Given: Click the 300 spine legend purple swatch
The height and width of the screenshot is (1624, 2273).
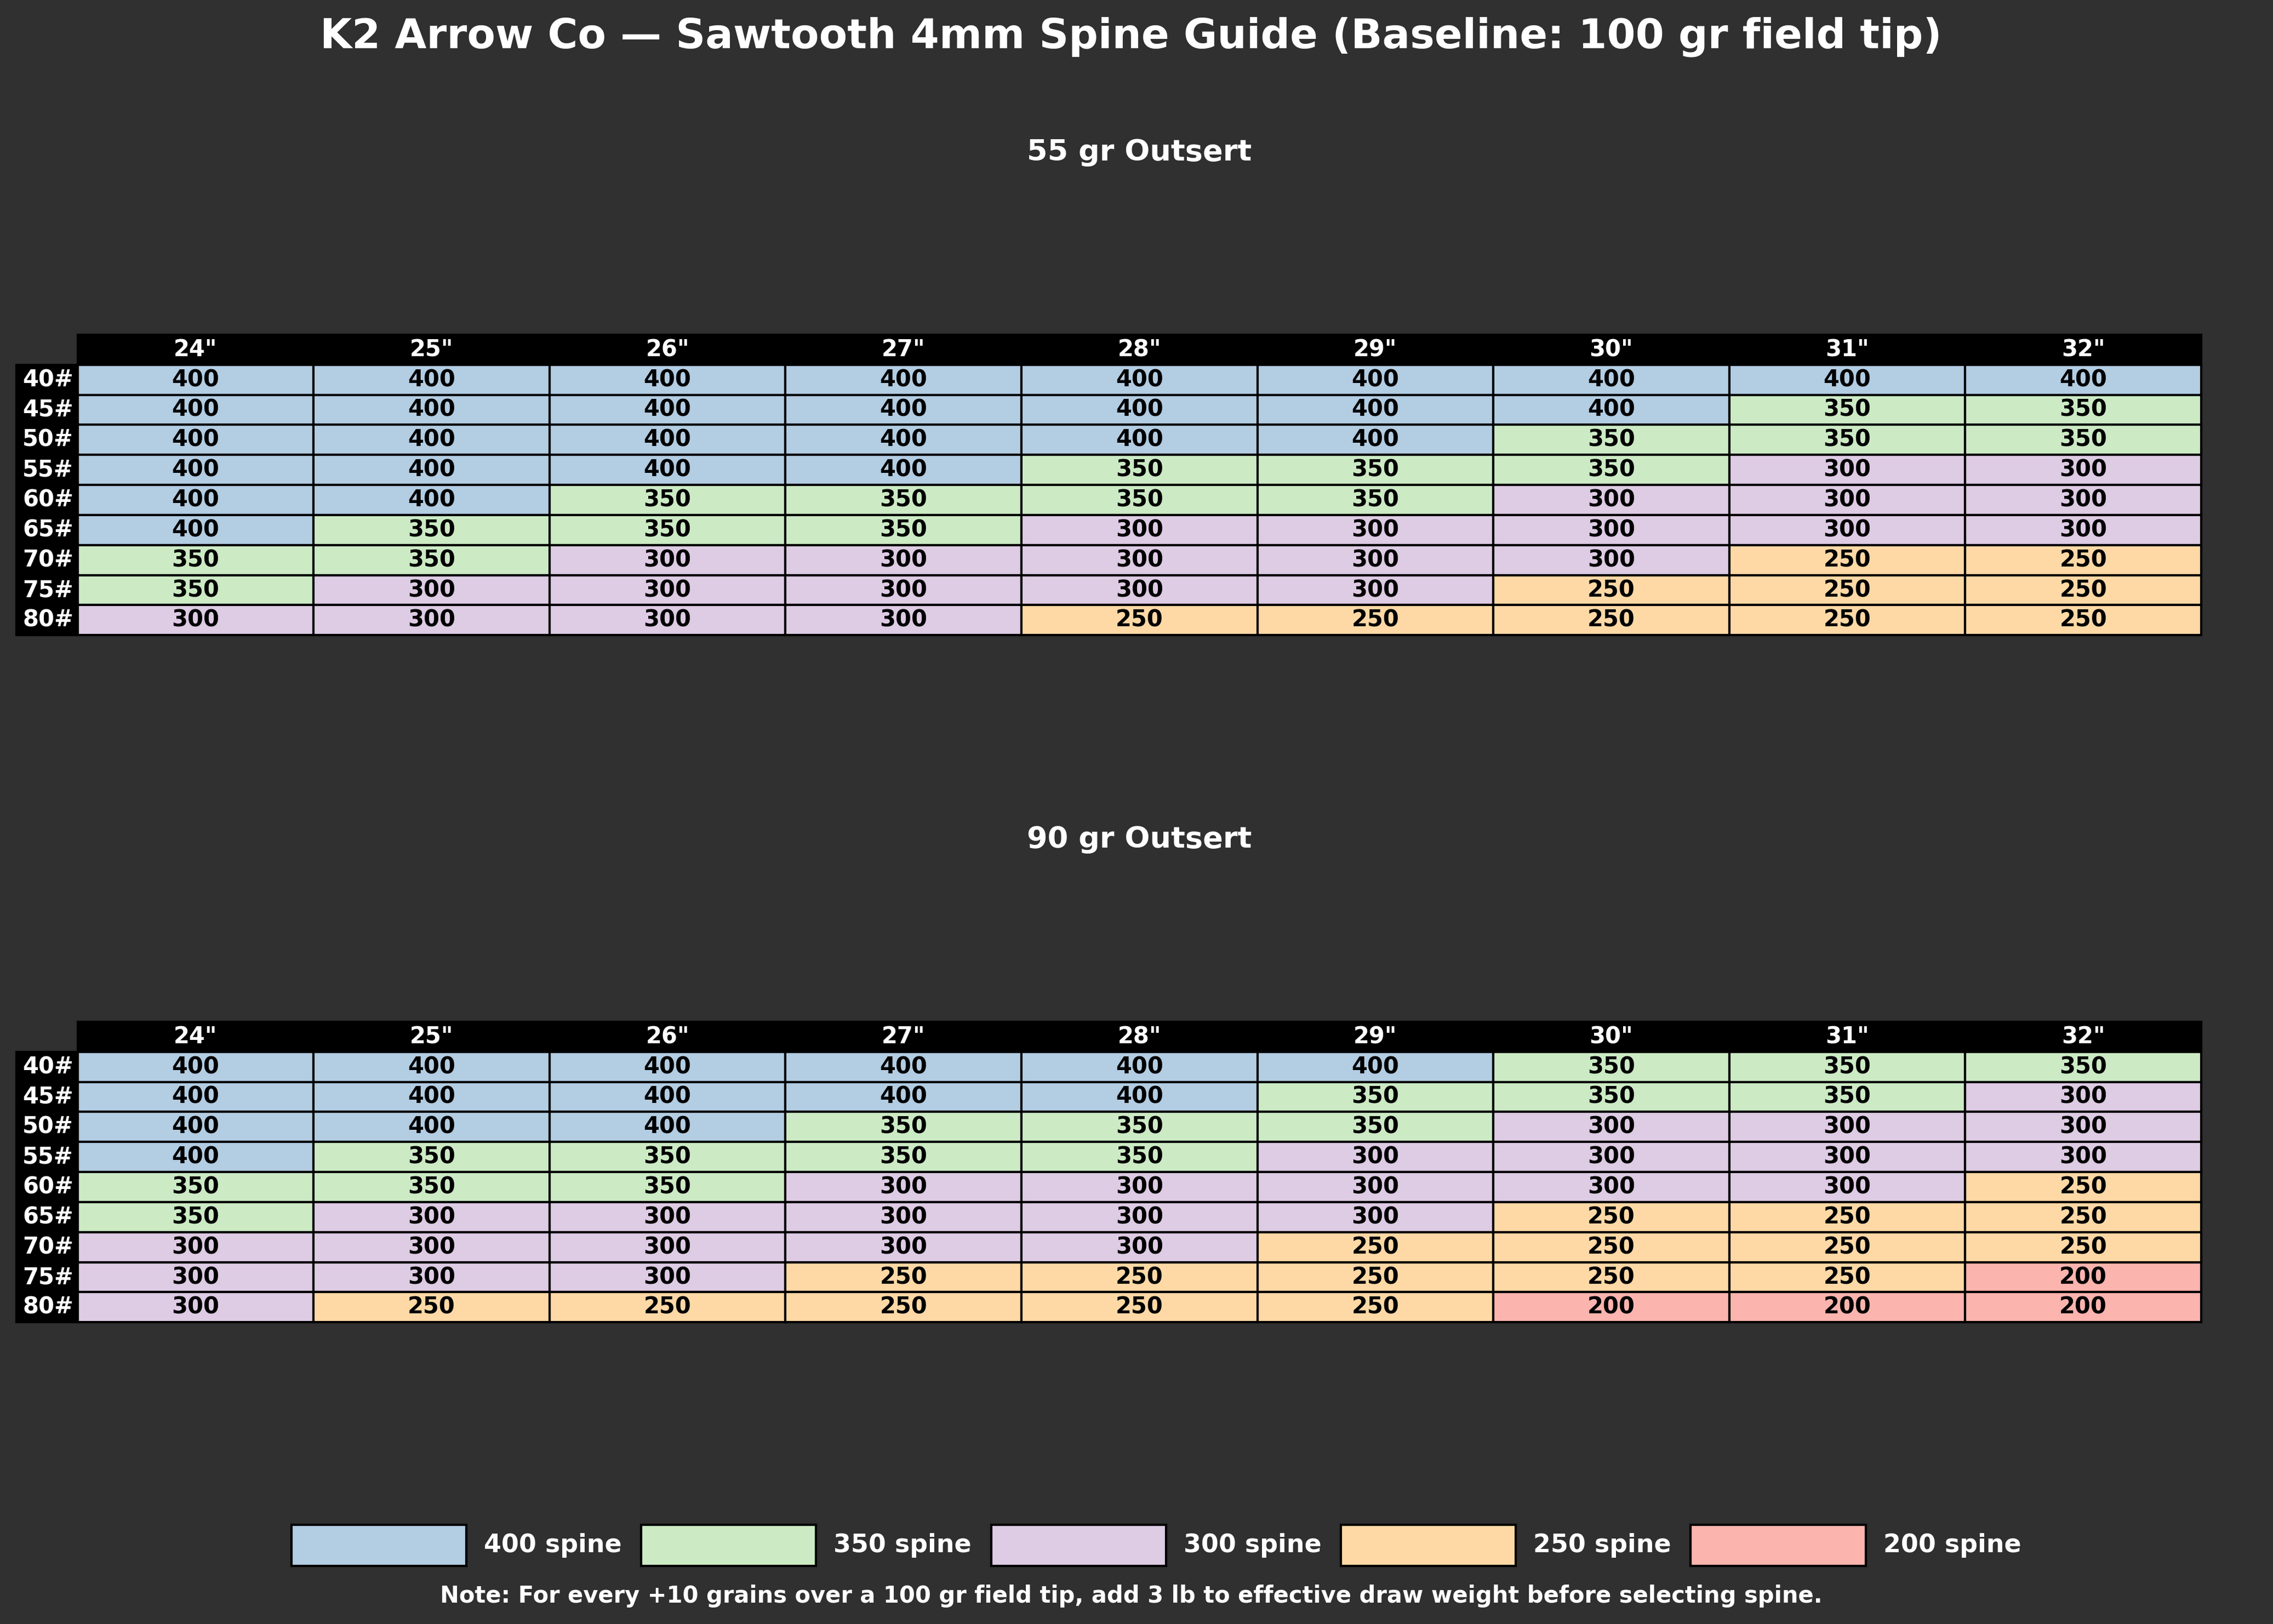Looking at the screenshot, I should point(1078,1545).
